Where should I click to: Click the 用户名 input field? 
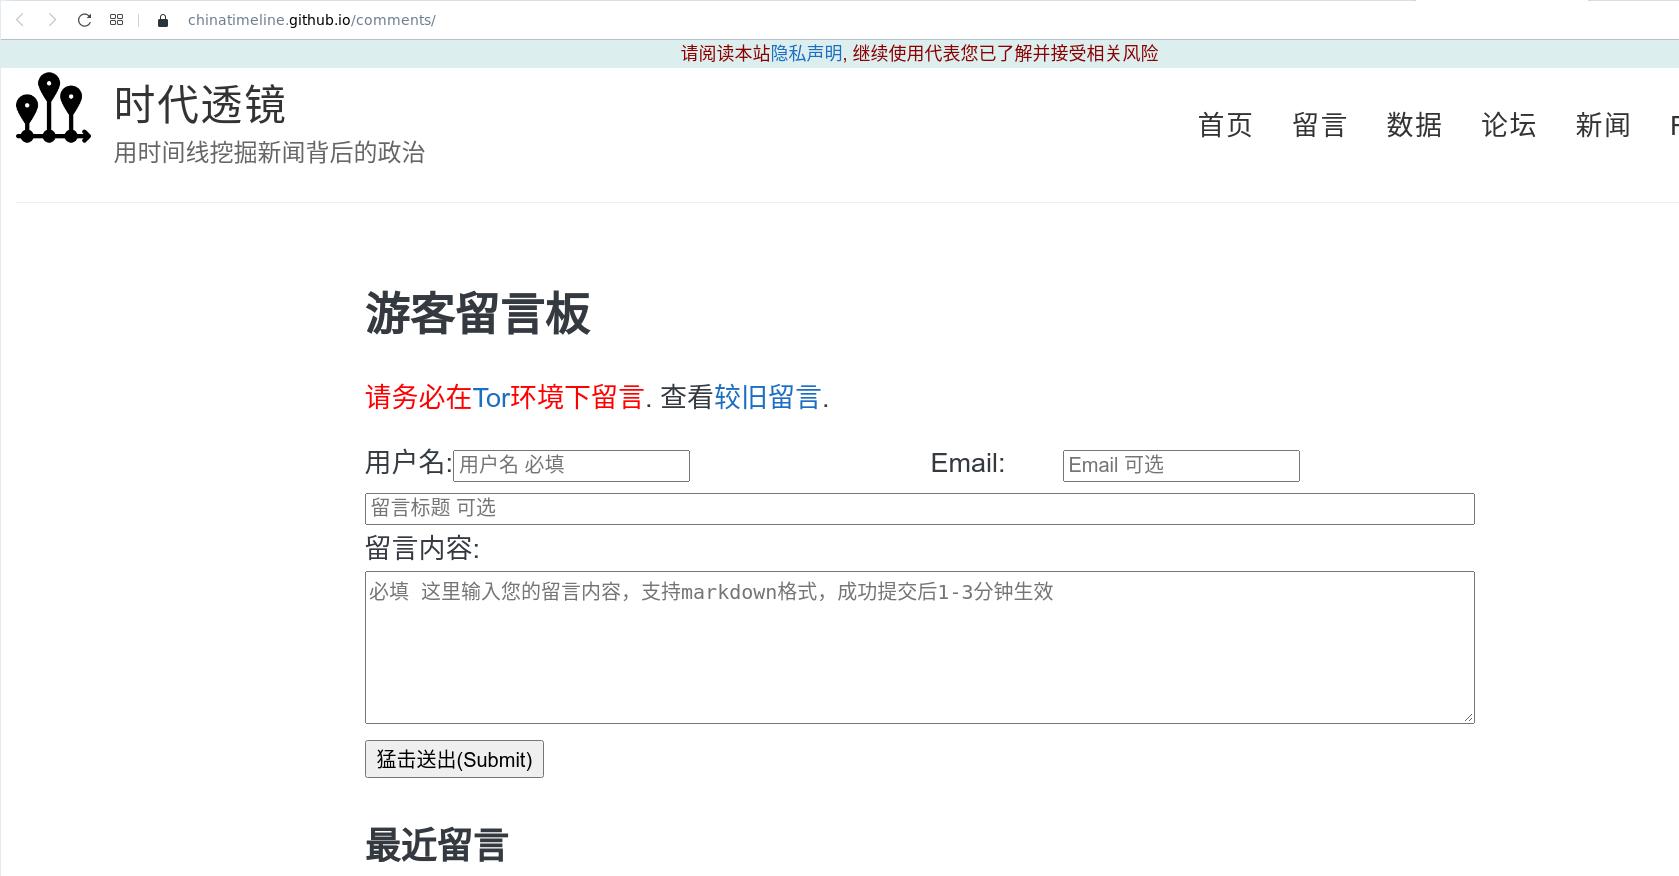[571, 466]
